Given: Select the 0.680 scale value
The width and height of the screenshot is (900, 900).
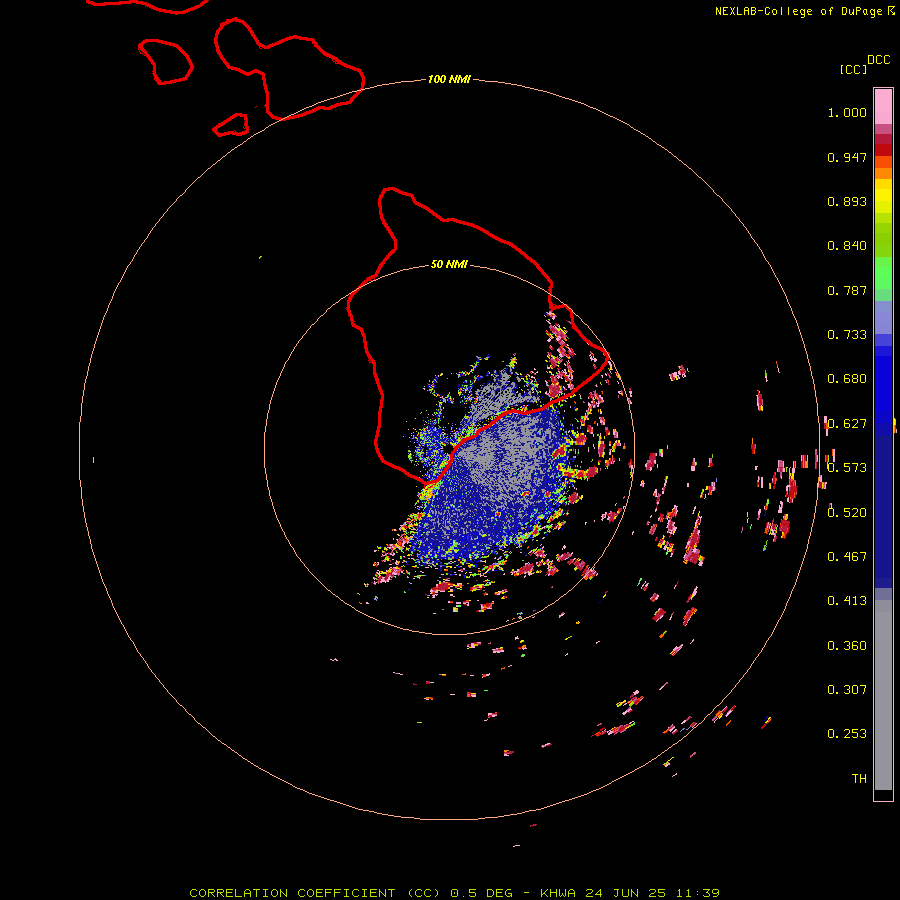Looking at the screenshot, I should click(x=847, y=379).
